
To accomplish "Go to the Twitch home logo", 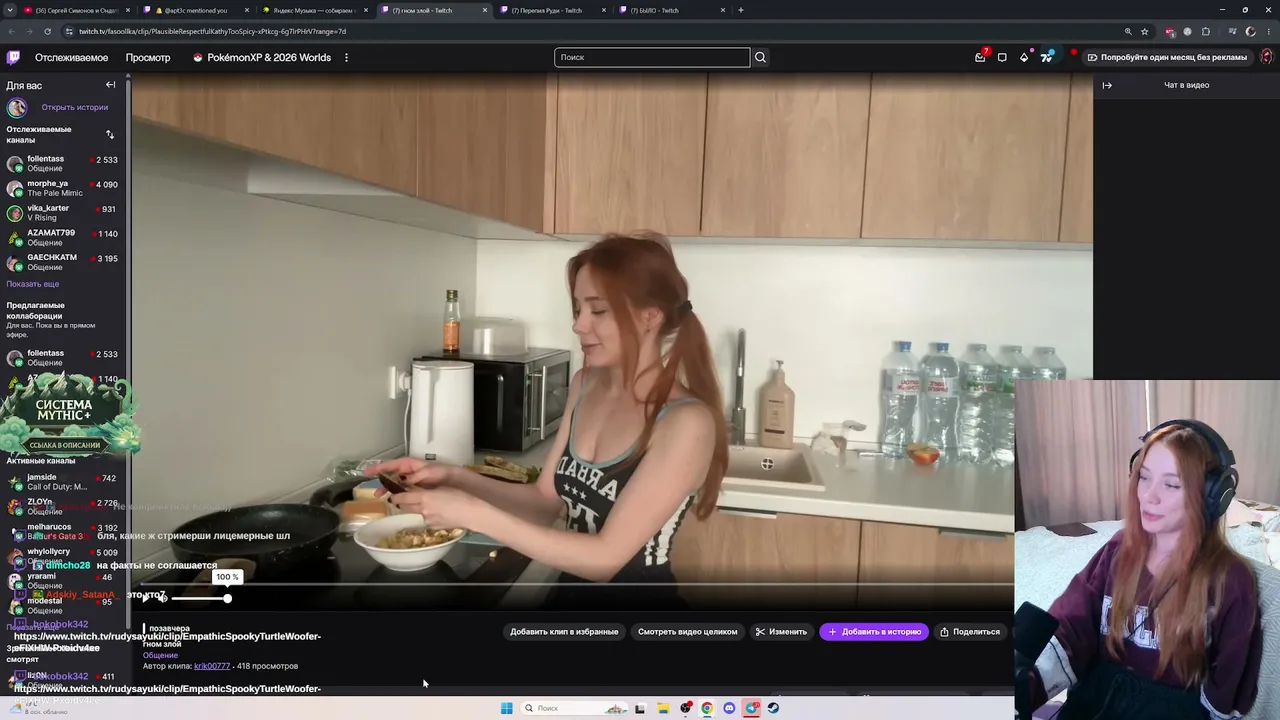I will click(13, 58).
